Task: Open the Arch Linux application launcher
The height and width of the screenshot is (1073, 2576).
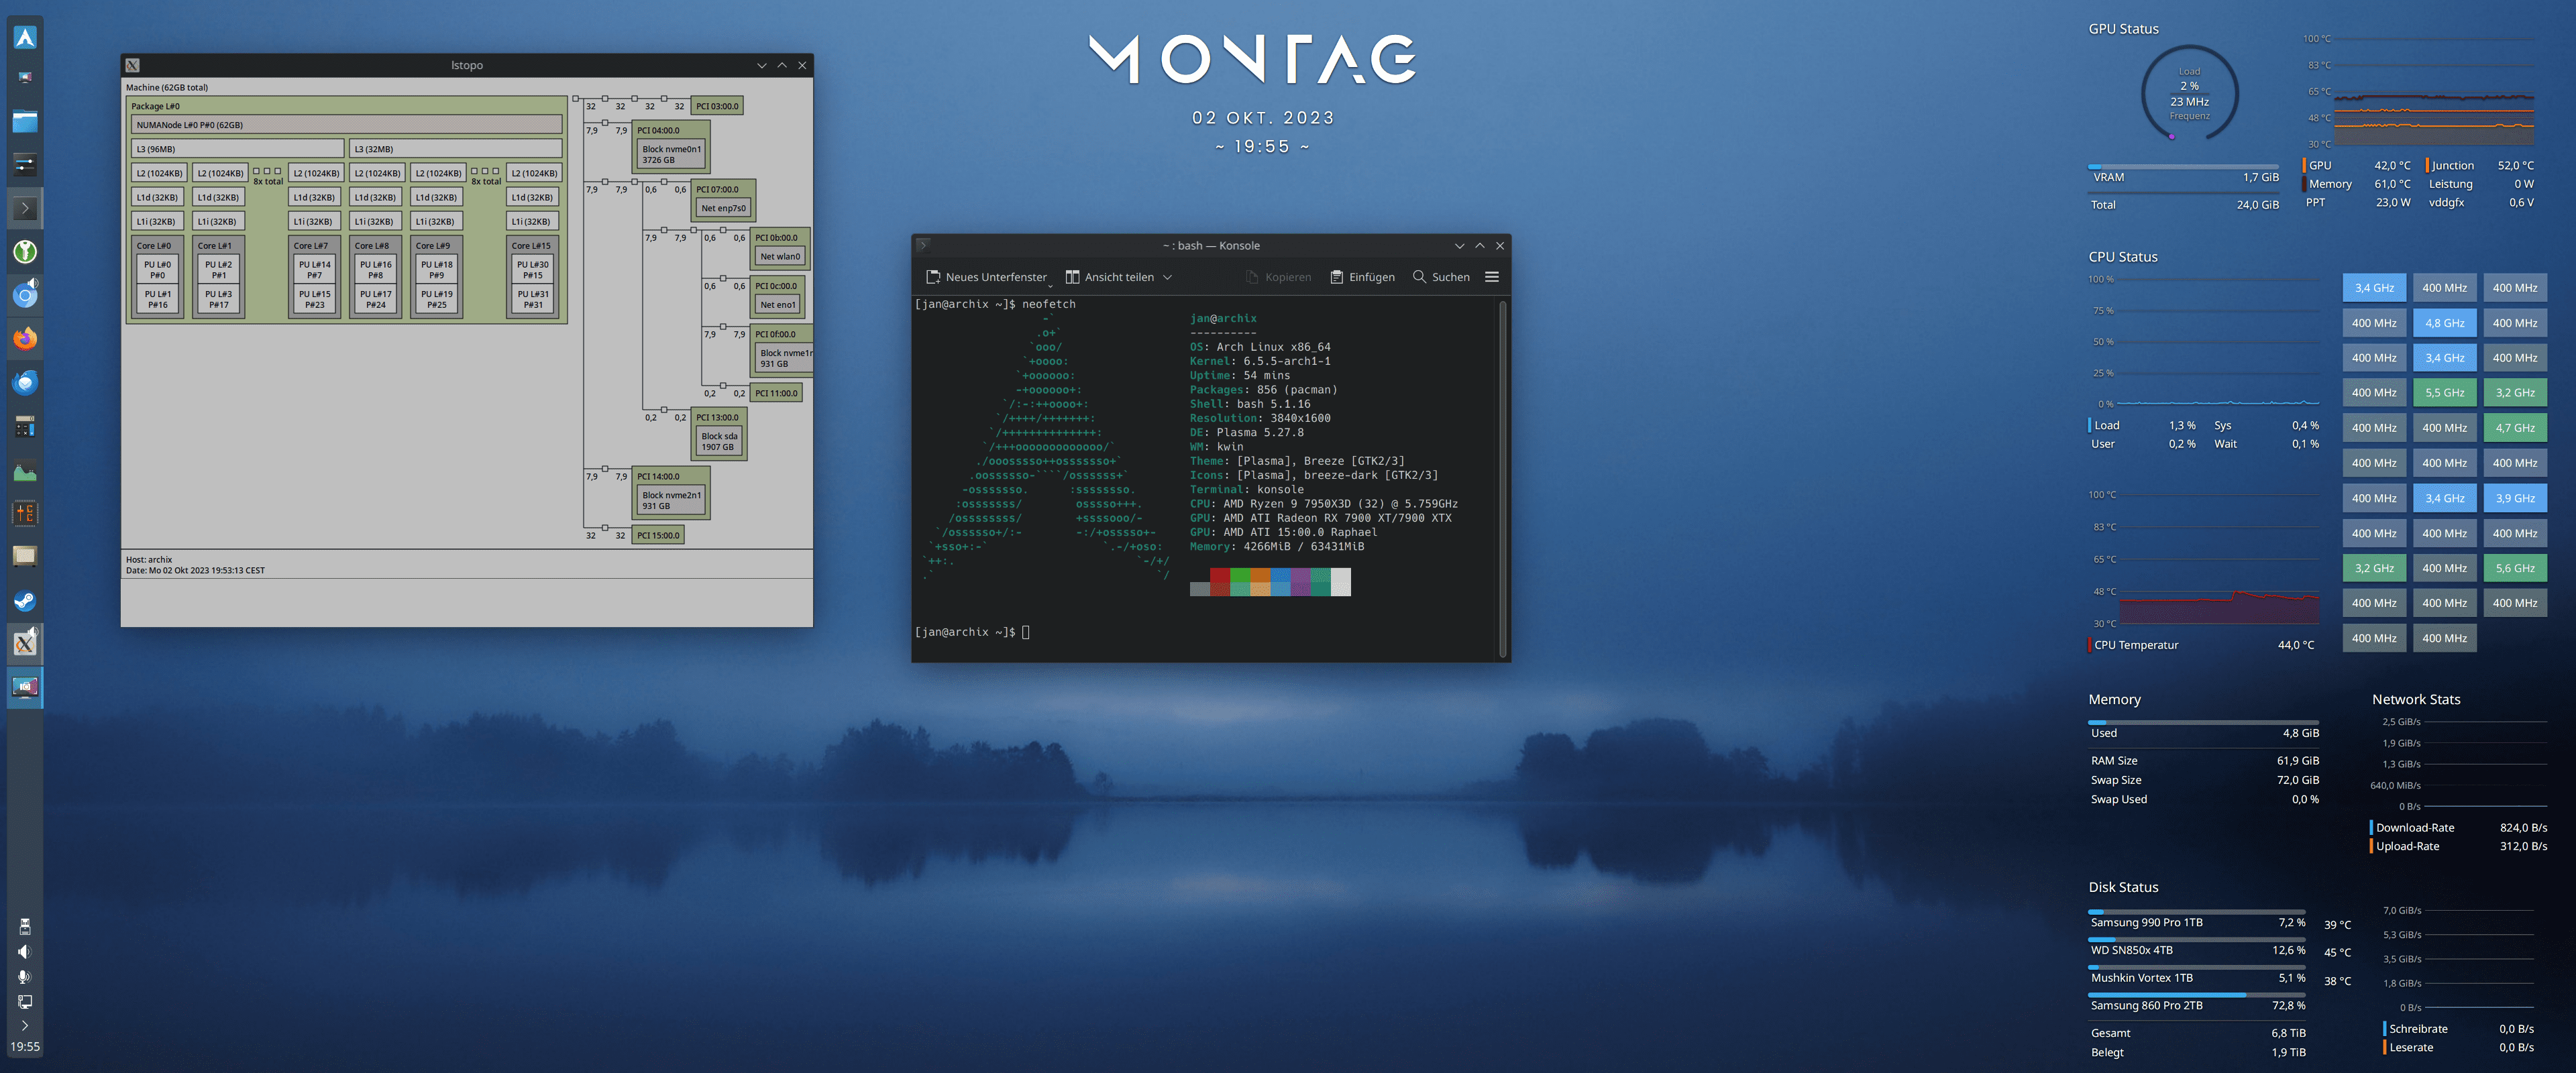Action: point(25,38)
